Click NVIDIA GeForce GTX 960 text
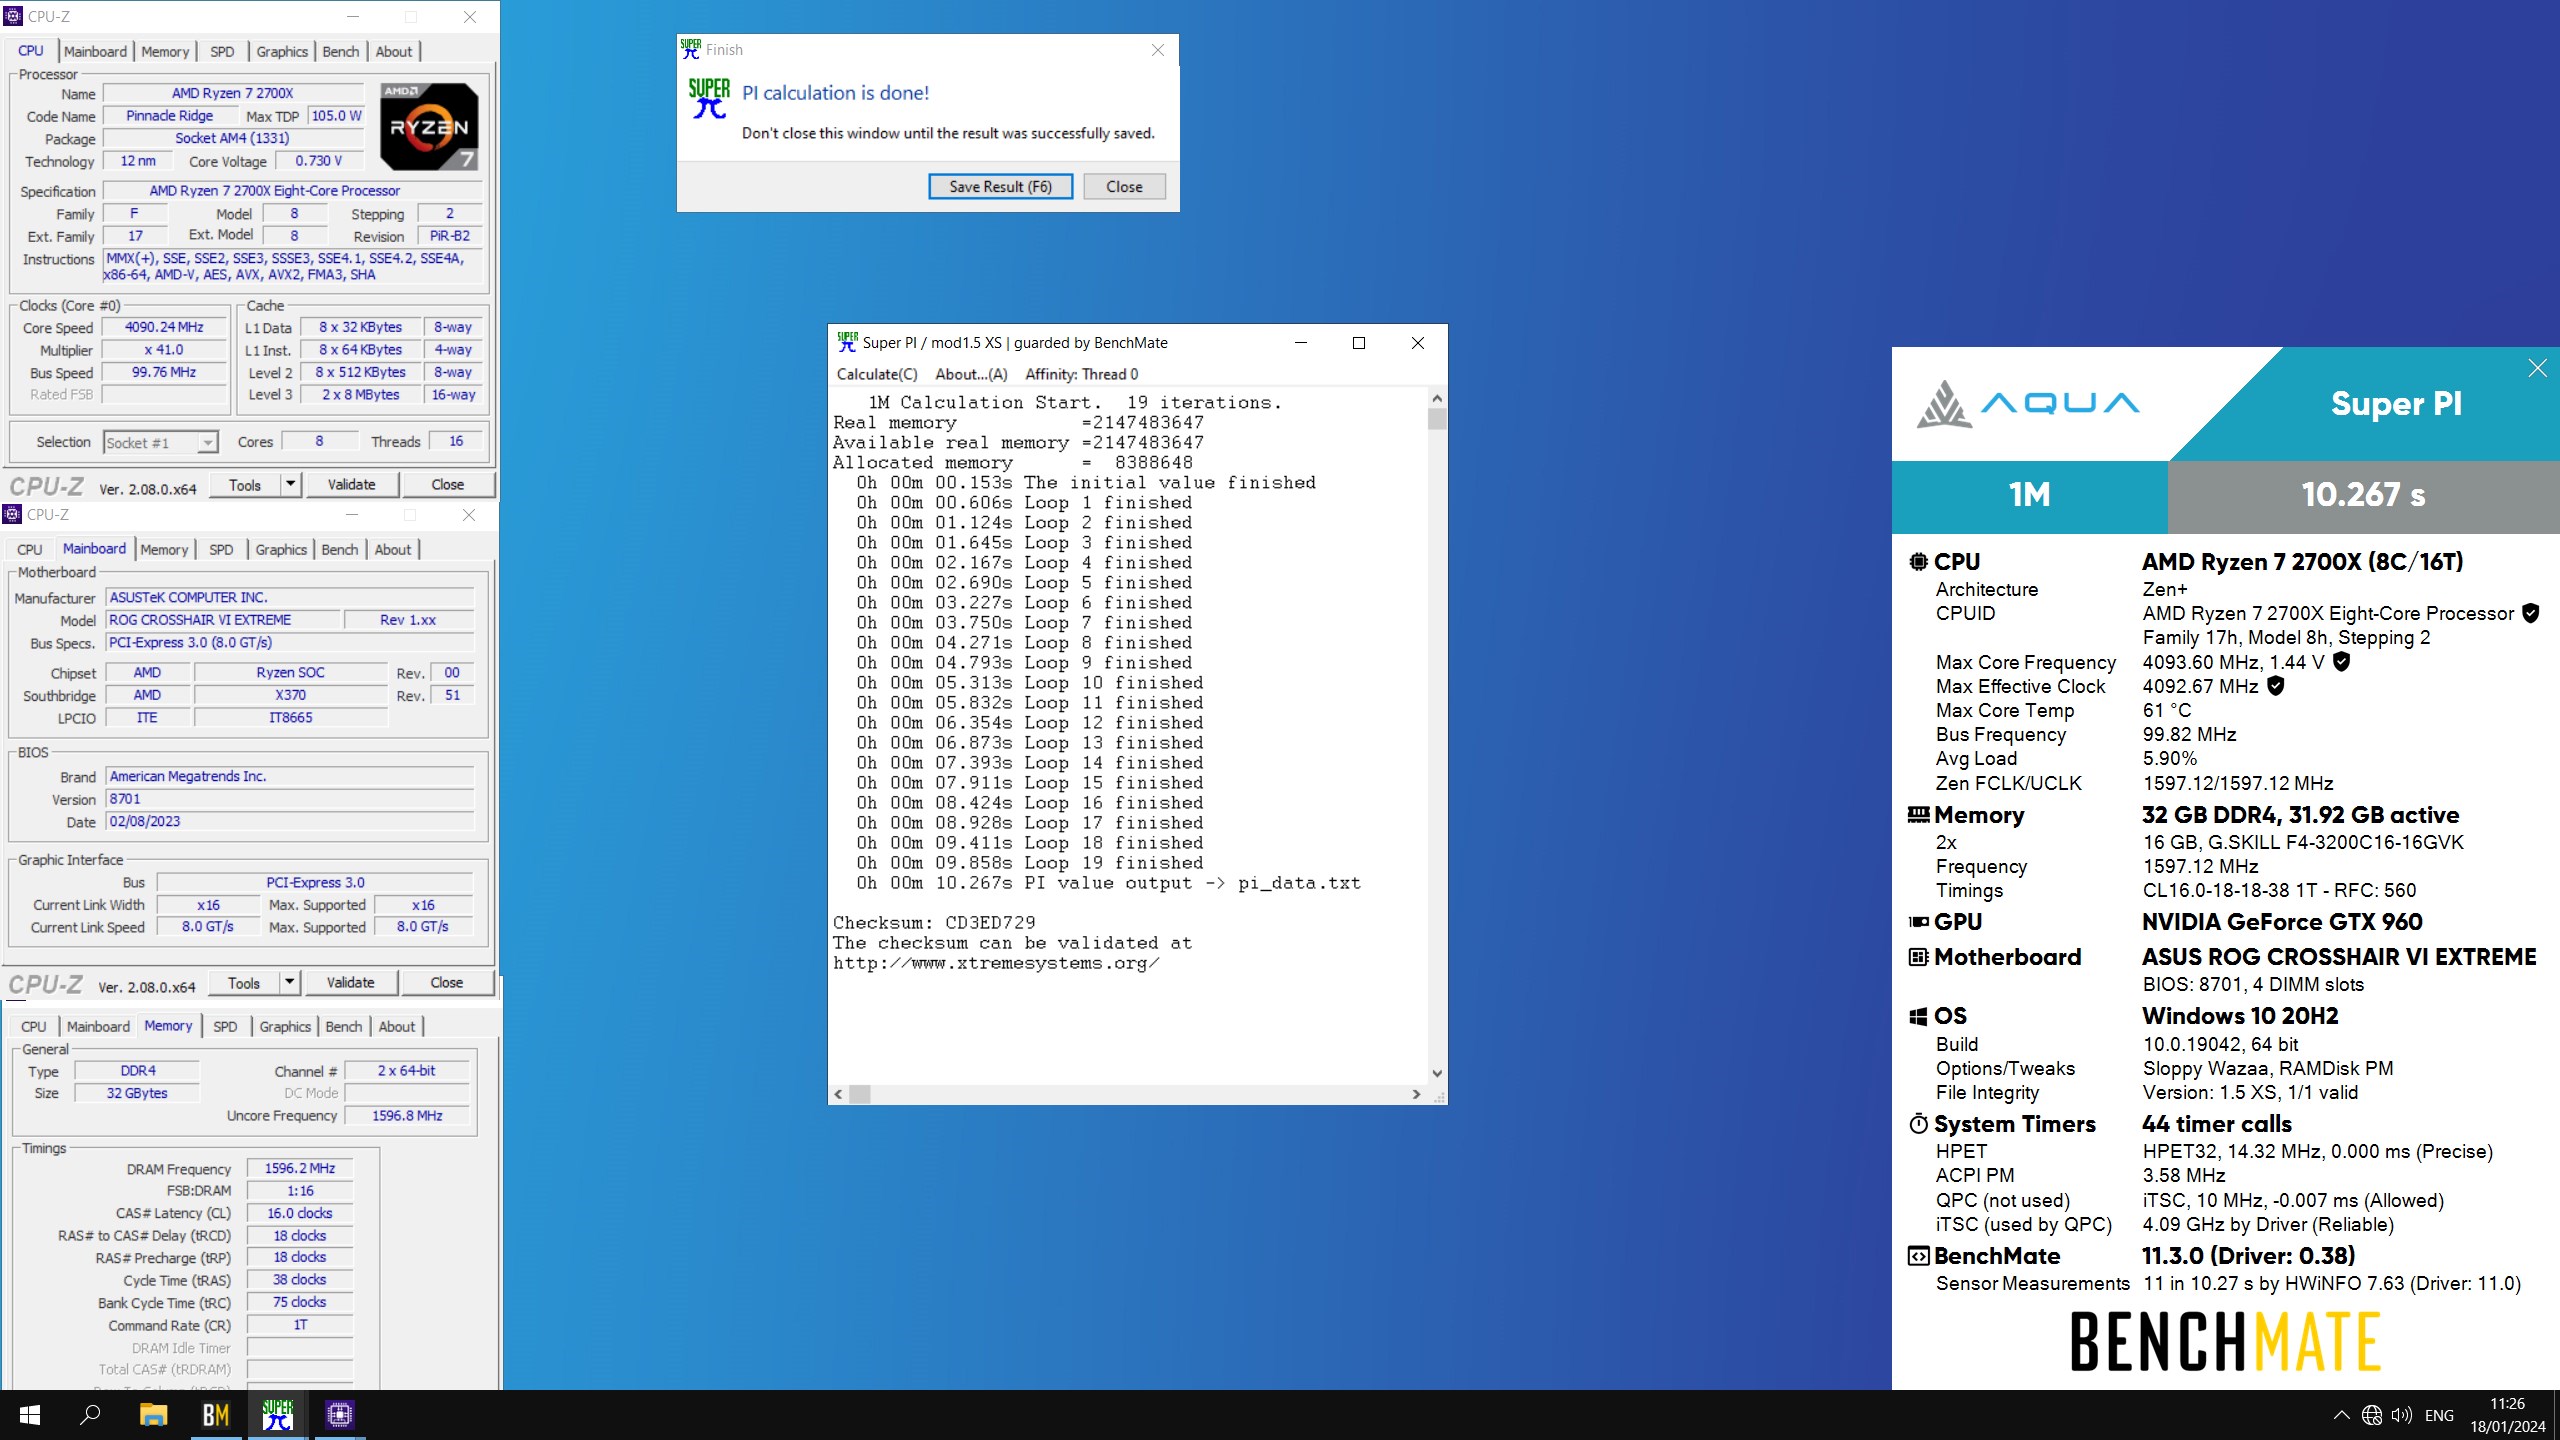The image size is (2560, 1440). 2282,921
